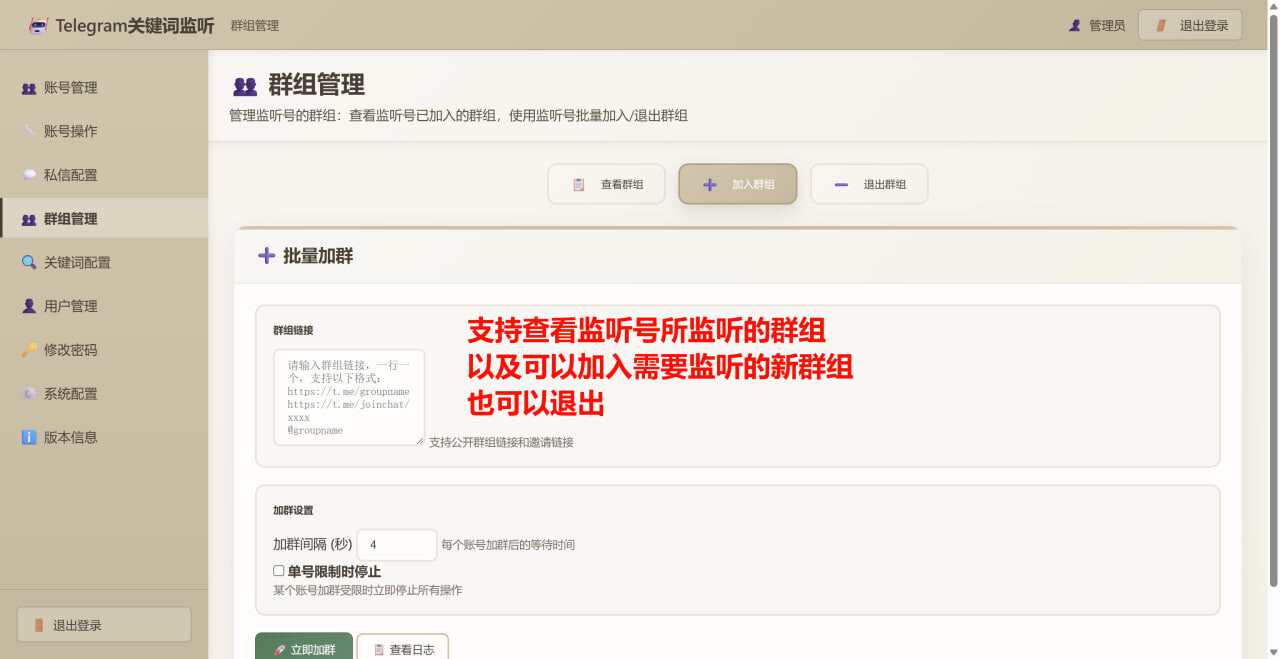Viewport: 1280px width, 659px height.
Task: Click the 用户管理 person icon
Action: [x=29, y=306]
